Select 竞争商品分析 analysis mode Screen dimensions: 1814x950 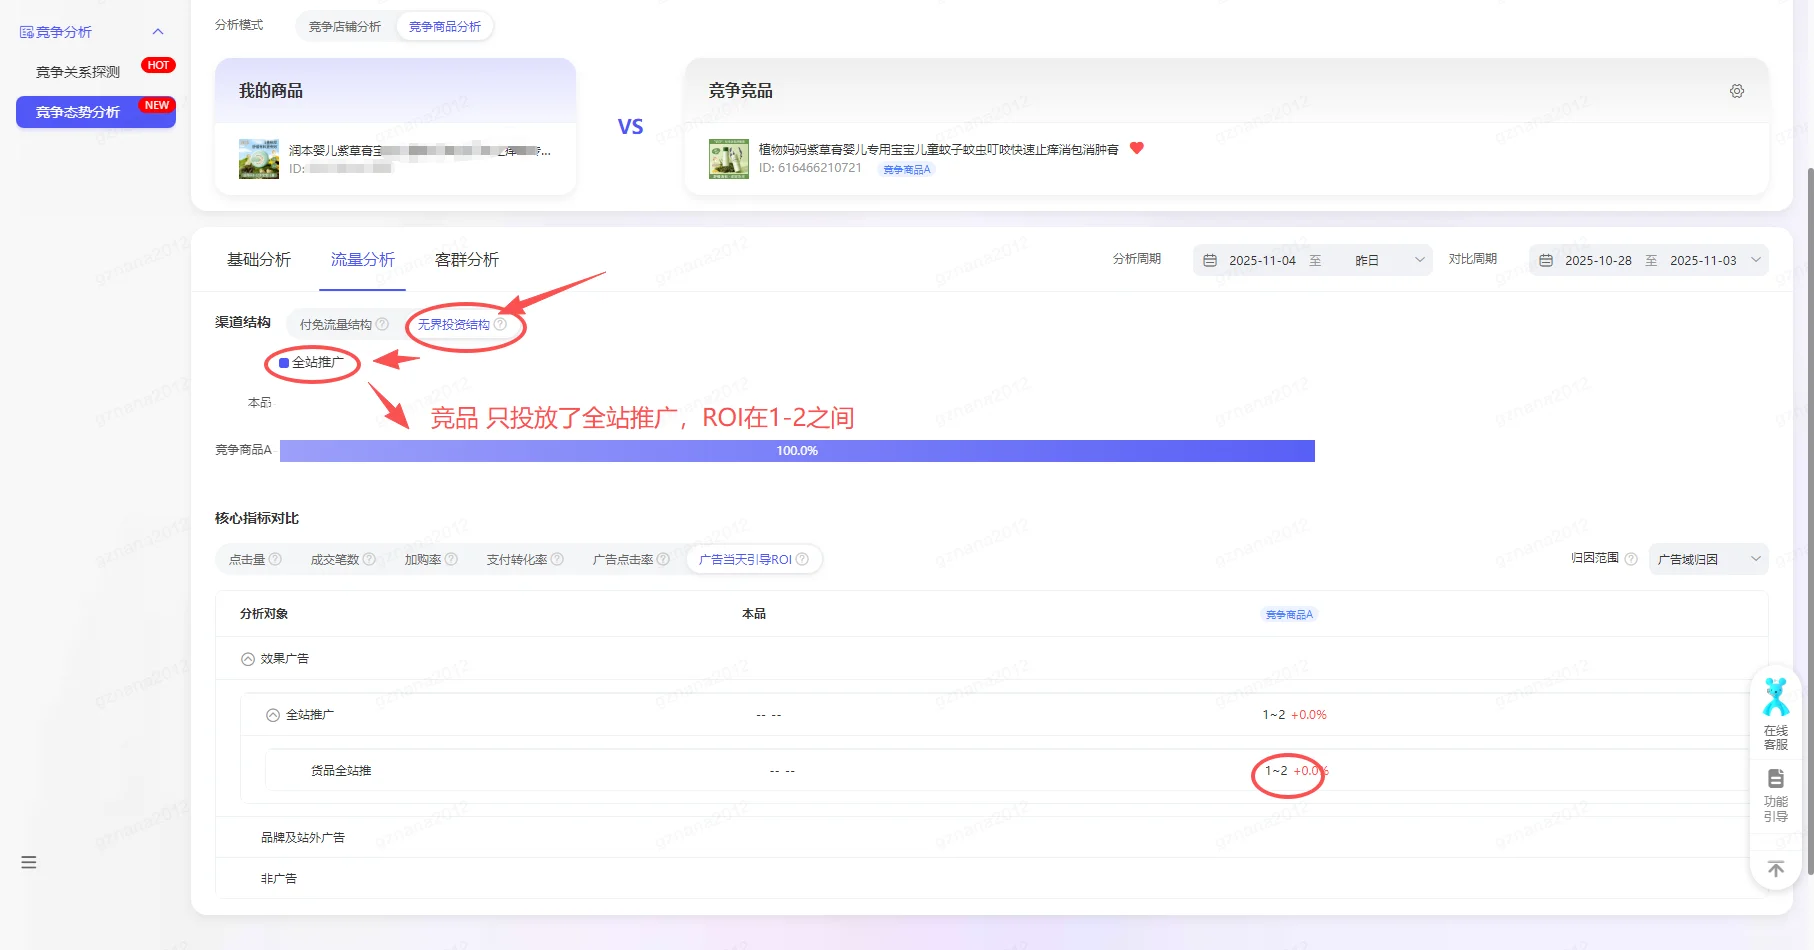pyautogui.click(x=445, y=27)
